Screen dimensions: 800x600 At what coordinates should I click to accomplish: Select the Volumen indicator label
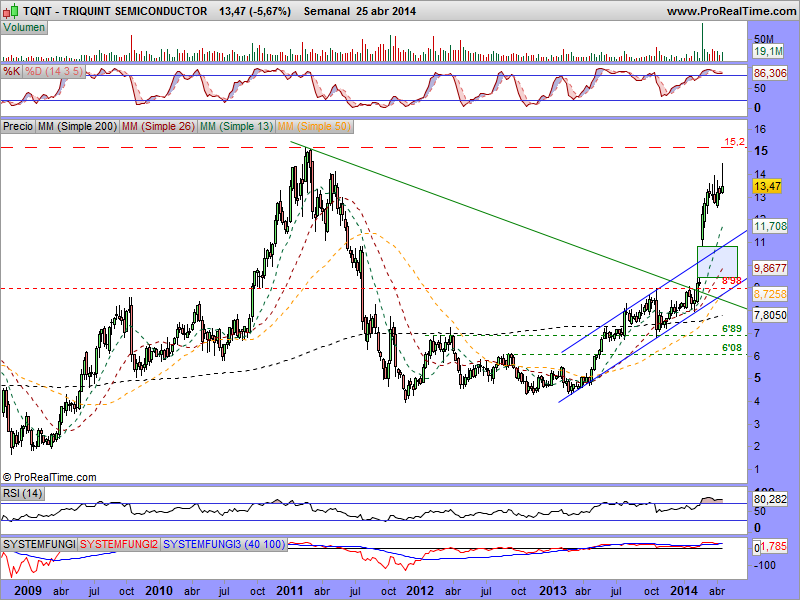24,28
